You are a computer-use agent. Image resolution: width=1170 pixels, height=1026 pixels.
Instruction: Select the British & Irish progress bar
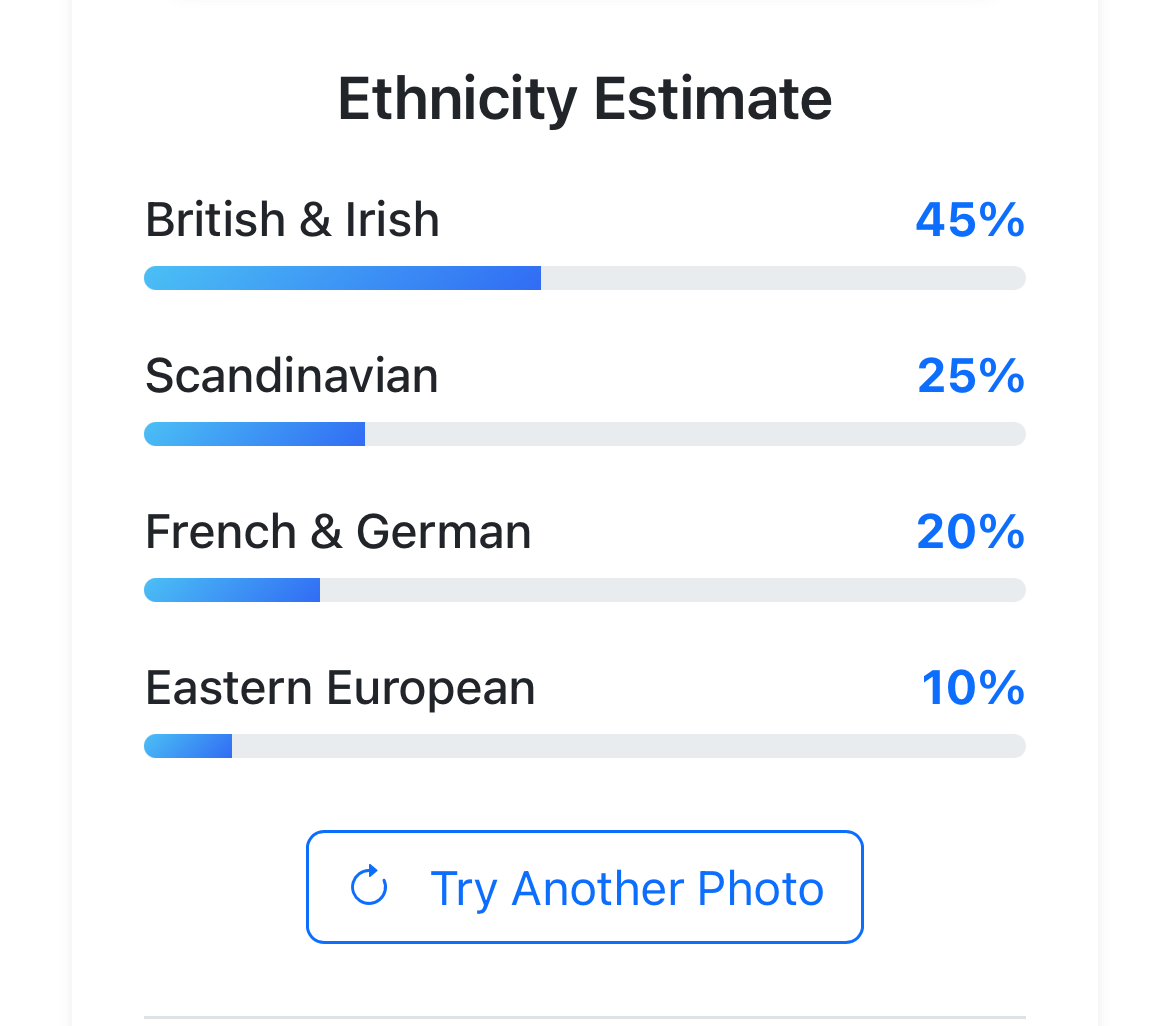point(584,278)
